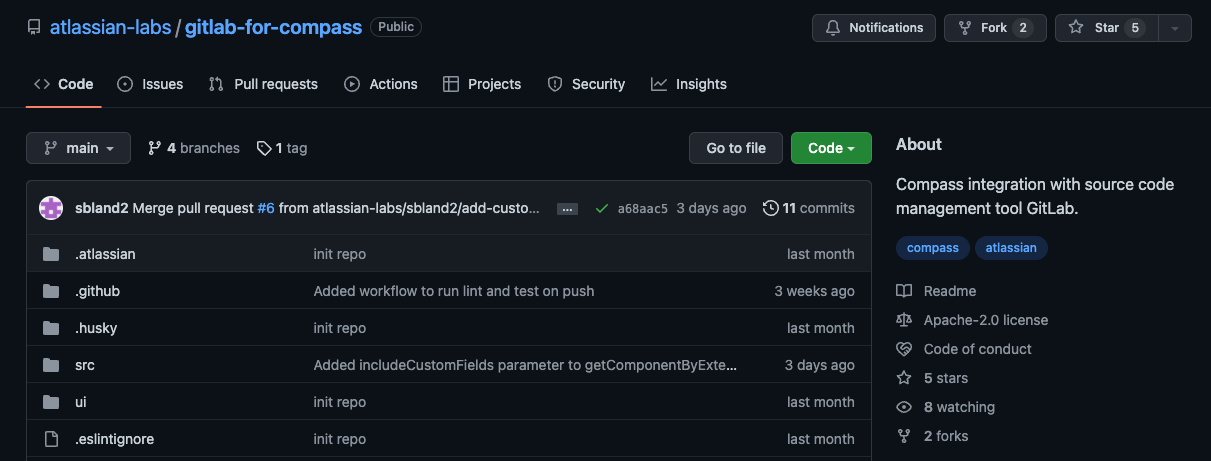Open the 'init repo' commit on ui row
The image size is (1211, 461).
click(340, 402)
